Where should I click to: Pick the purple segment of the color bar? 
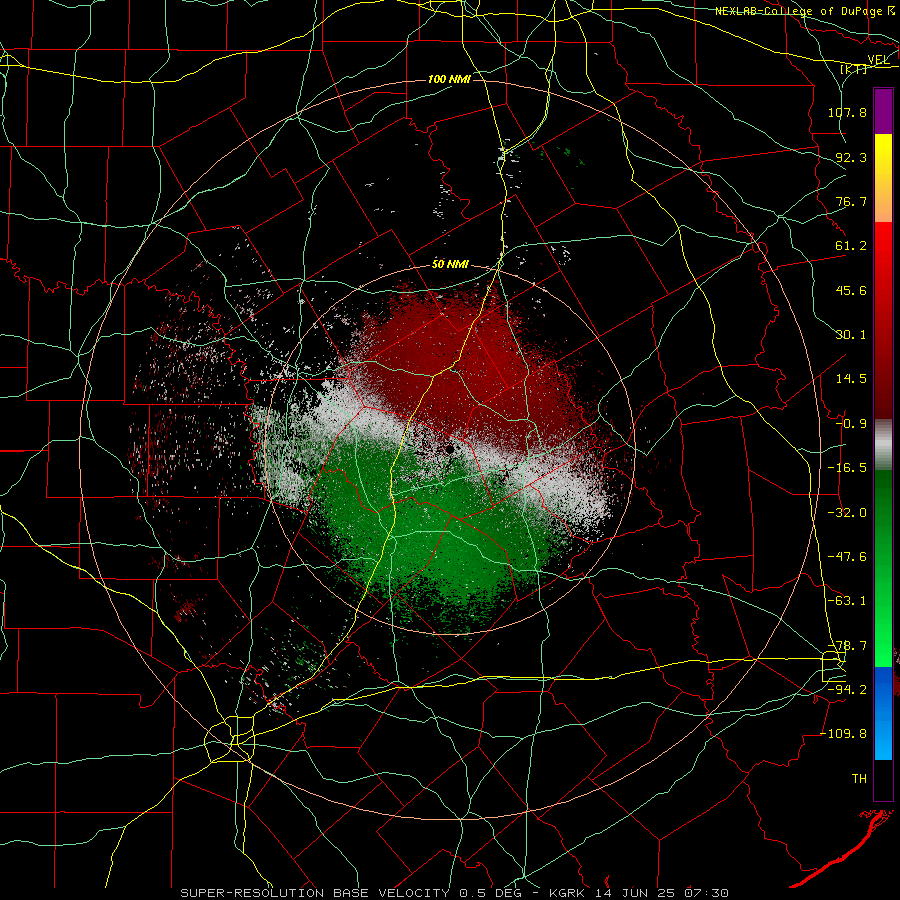(x=883, y=111)
